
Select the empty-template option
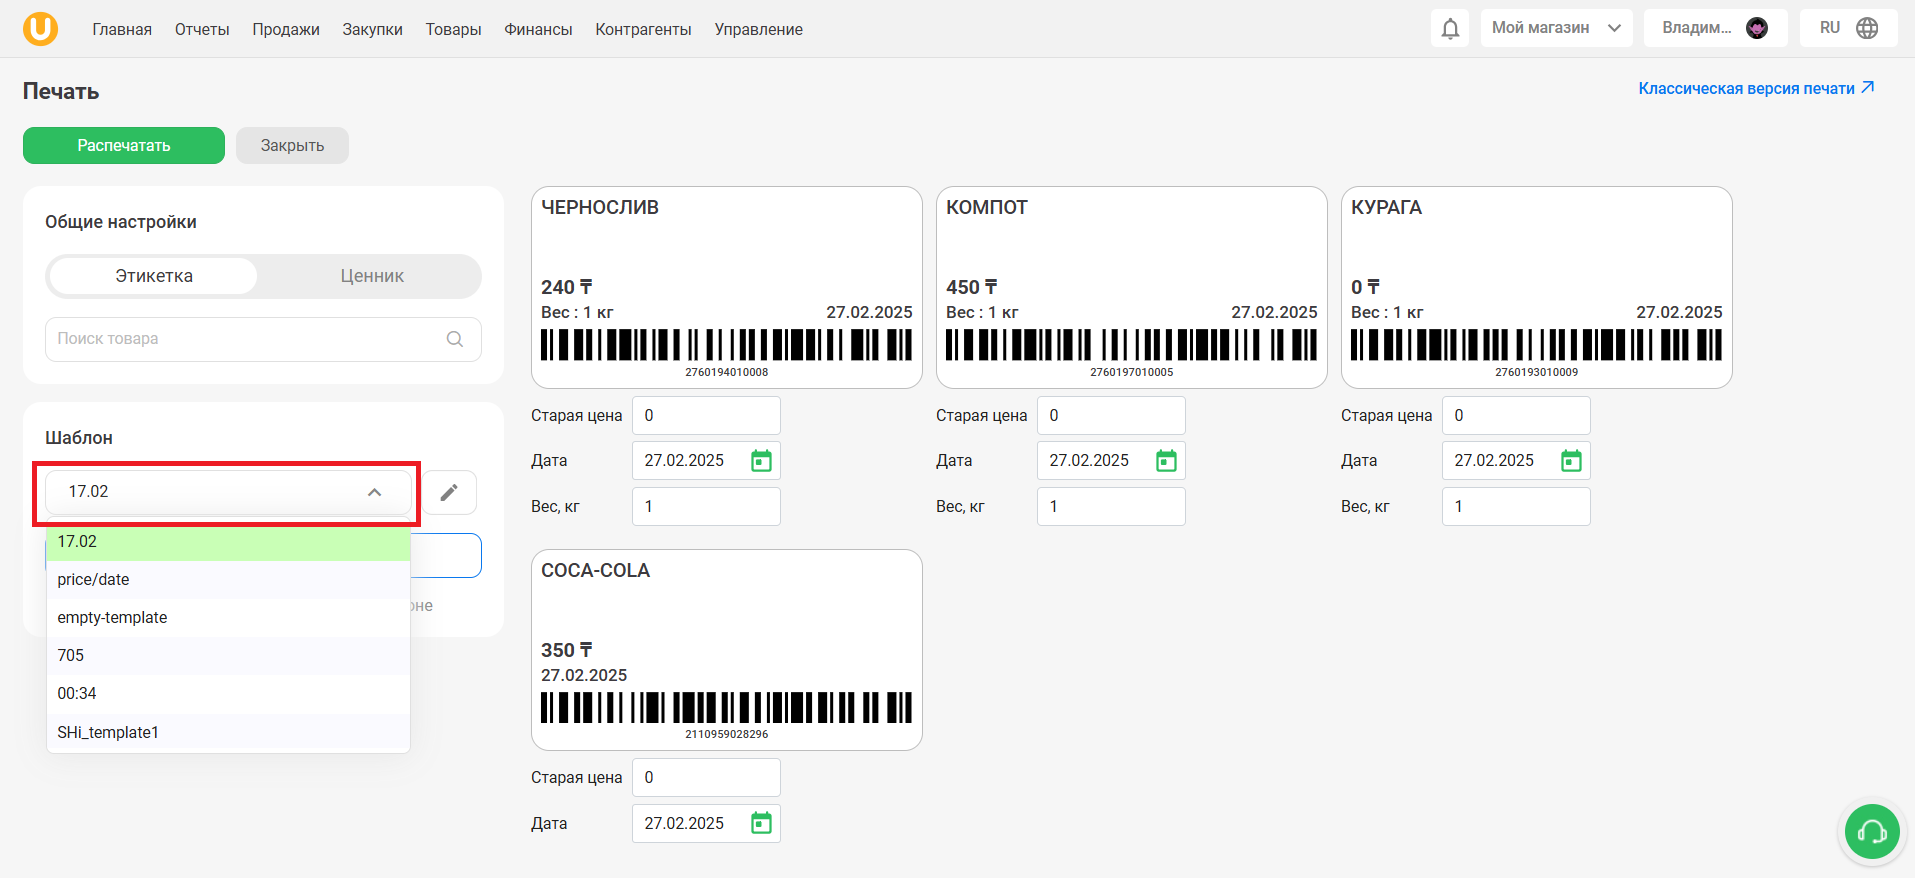point(228,618)
